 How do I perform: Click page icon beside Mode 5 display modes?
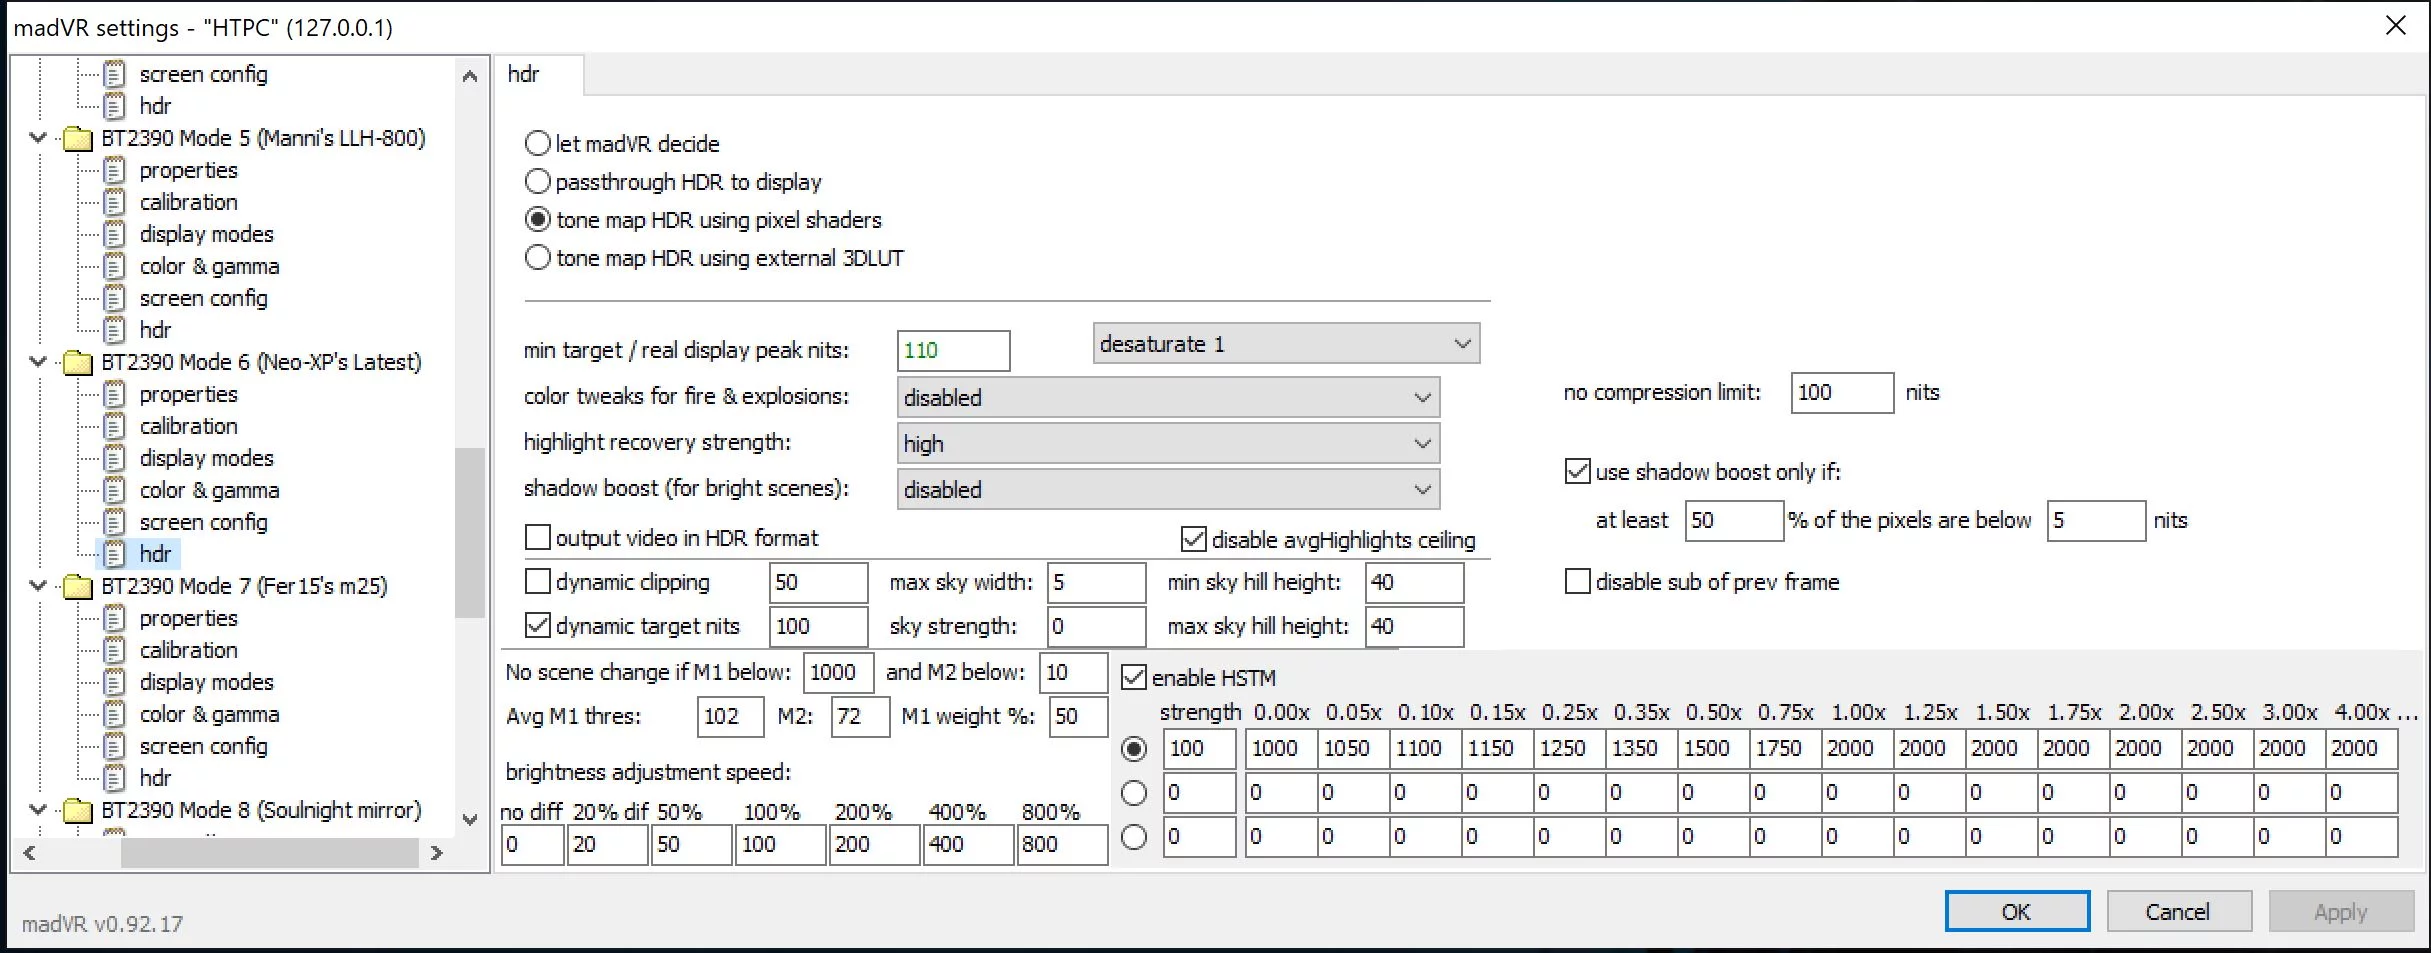[x=115, y=234]
